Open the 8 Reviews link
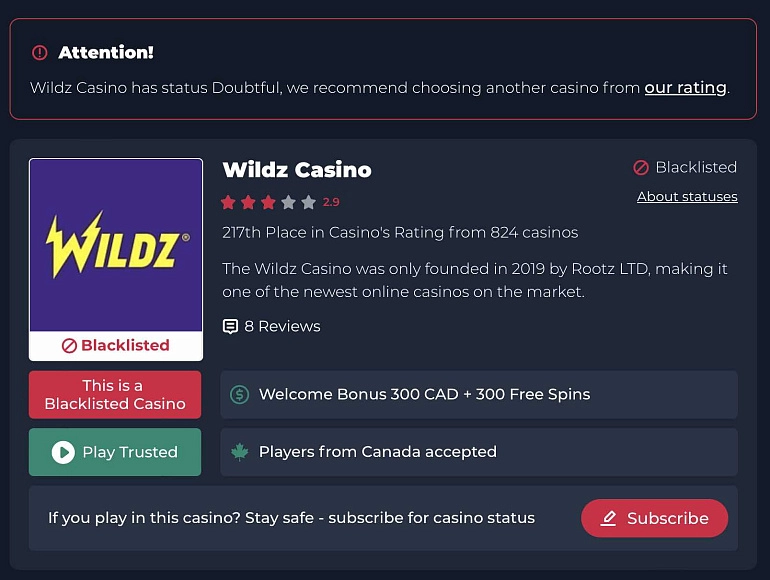 pyautogui.click(x=282, y=326)
